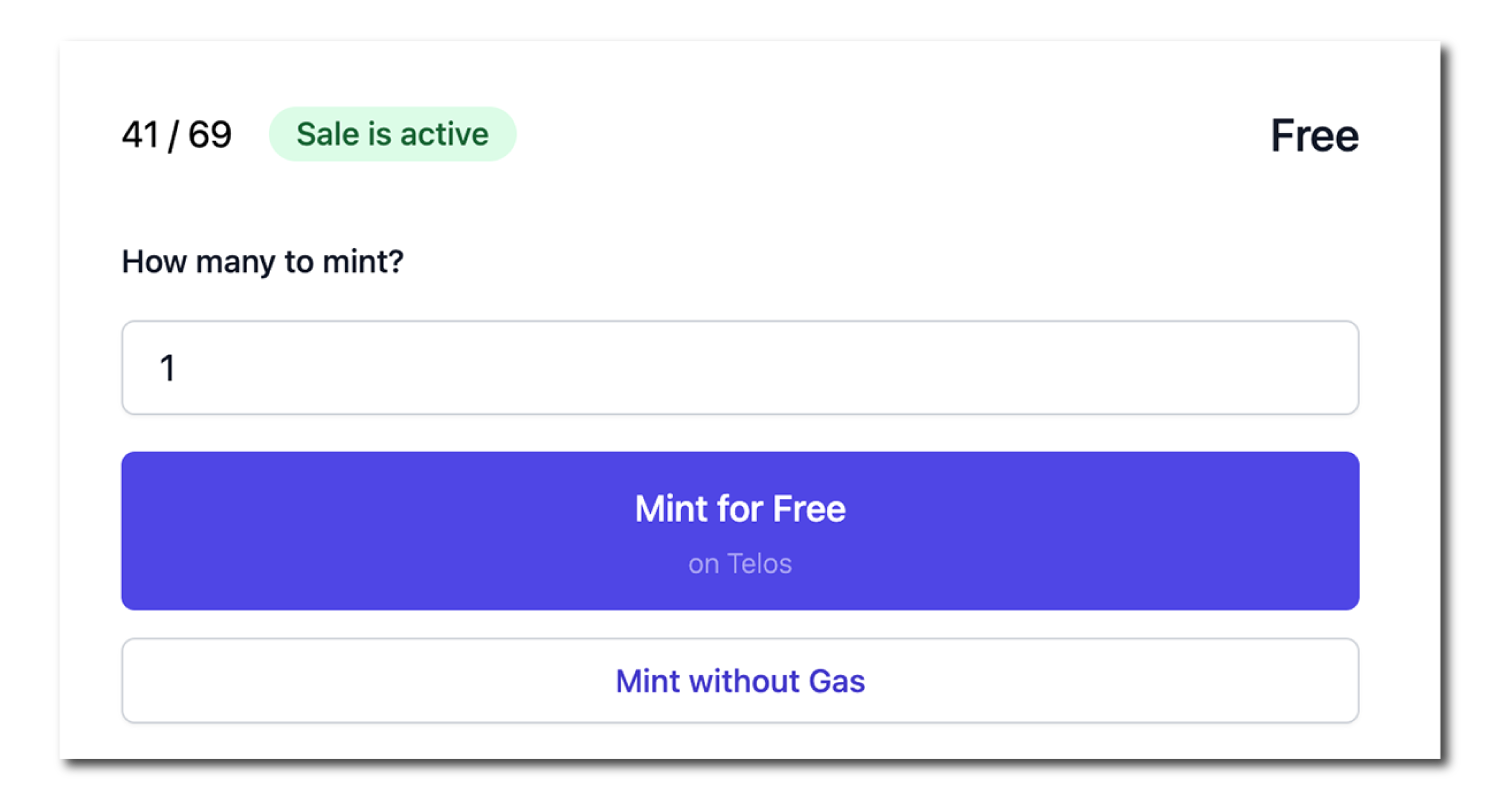Click the total supply number 69
1500x800 pixels.
tap(210, 134)
